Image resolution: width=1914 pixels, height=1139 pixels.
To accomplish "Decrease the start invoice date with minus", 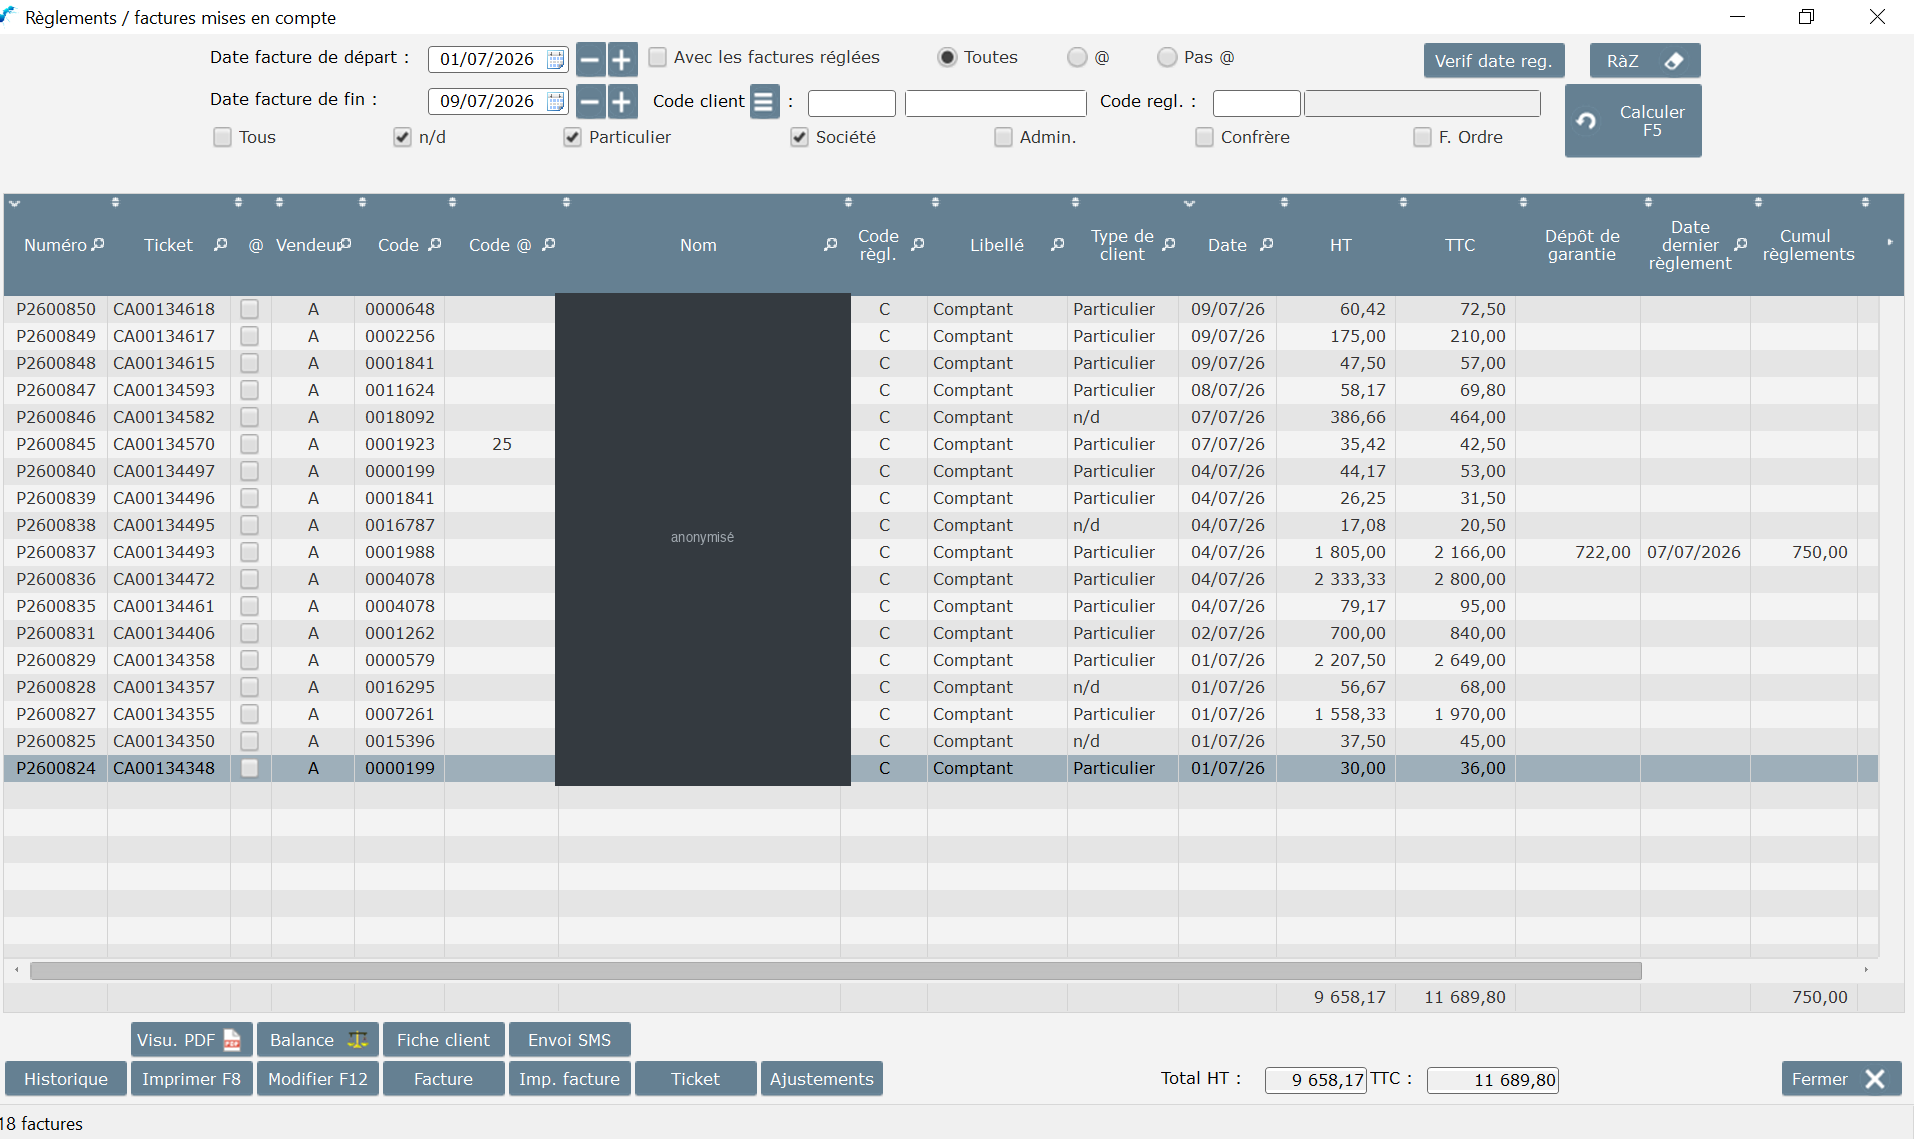I will (x=591, y=59).
